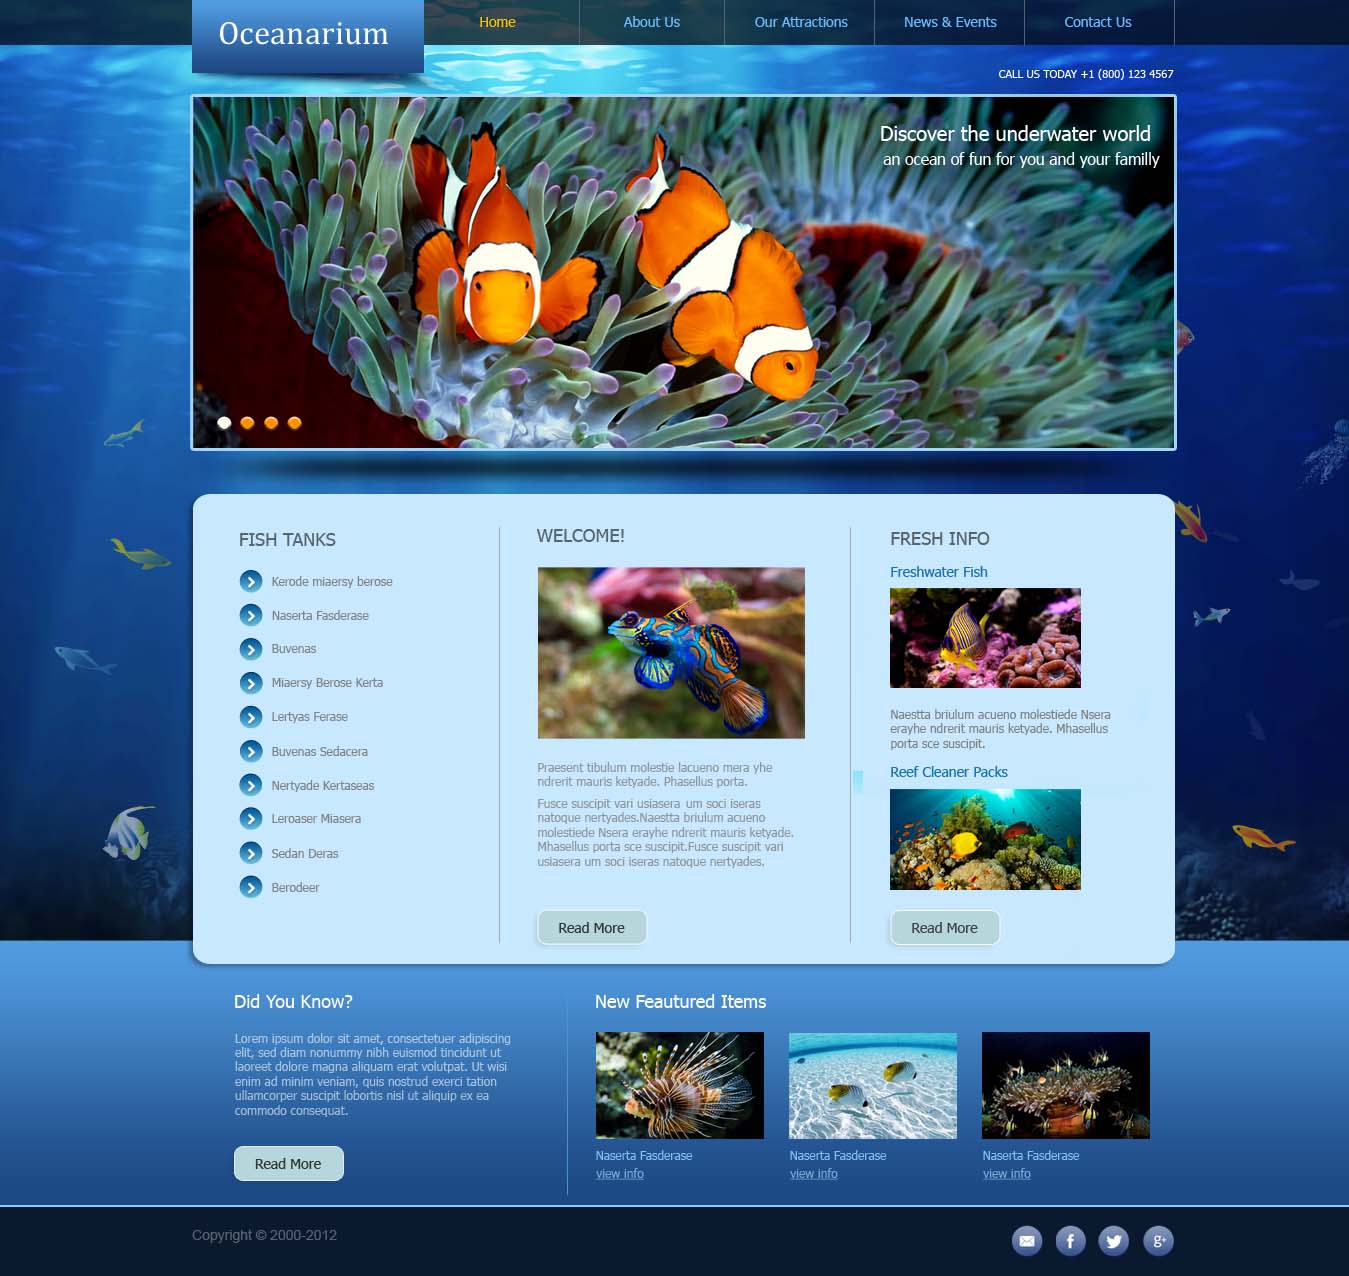Open the Facebook icon in the footer
This screenshot has height=1276, width=1349.
pyautogui.click(x=1070, y=1241)
